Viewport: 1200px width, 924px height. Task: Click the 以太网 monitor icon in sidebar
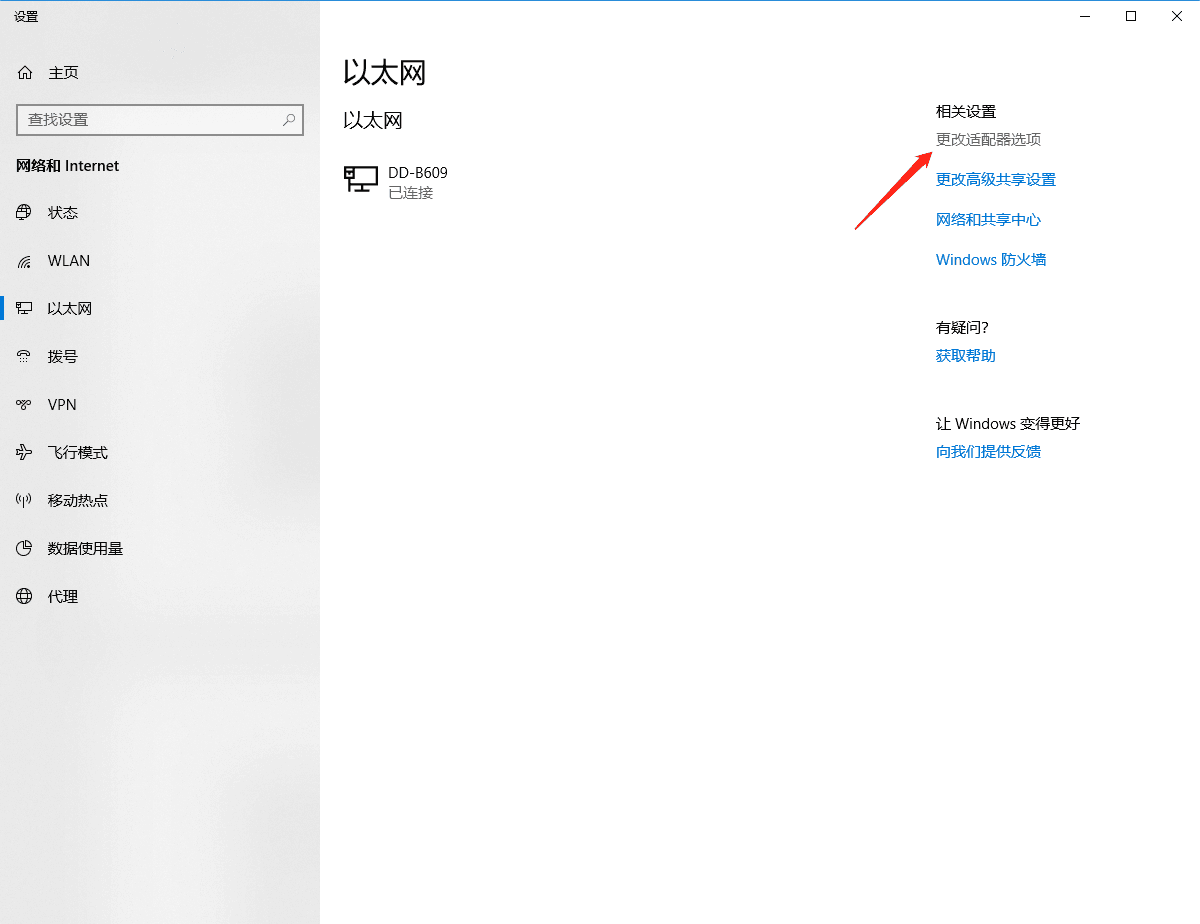click(25, 309)
